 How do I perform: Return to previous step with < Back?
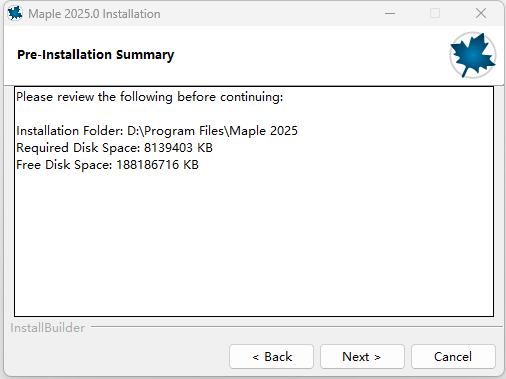coord(271,357)
